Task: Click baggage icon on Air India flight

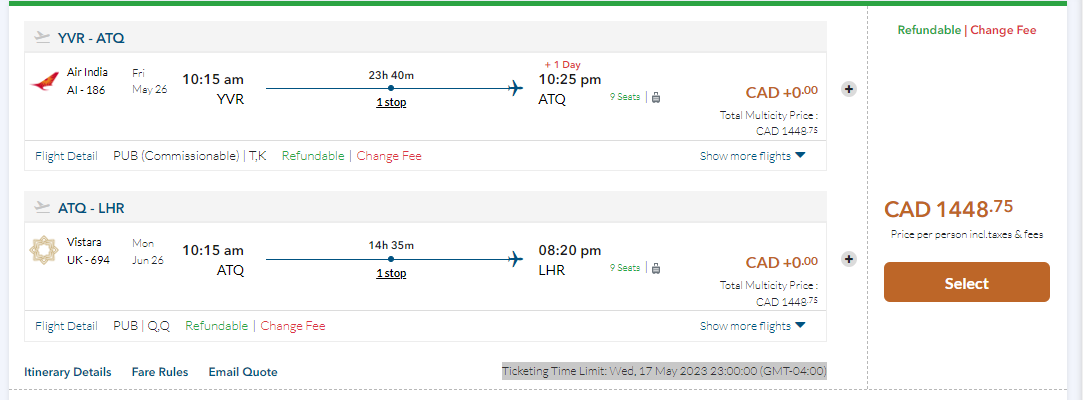Action: click(656, 98)
